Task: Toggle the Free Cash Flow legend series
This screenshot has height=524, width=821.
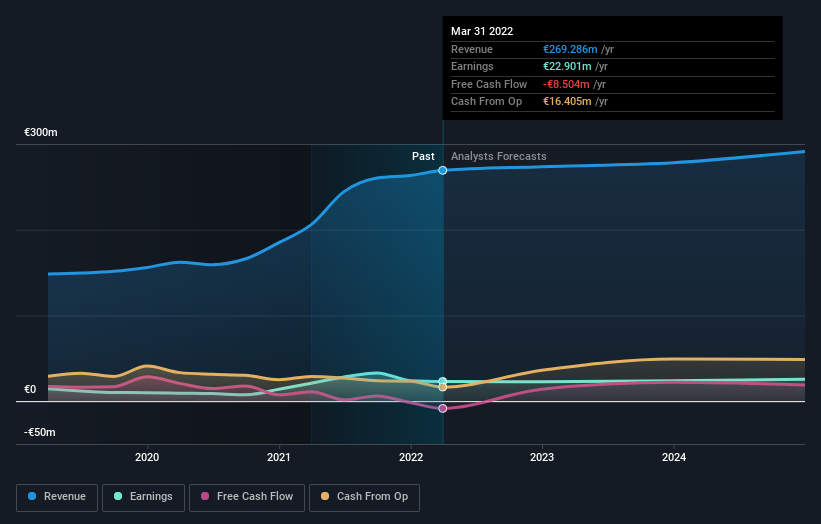Action: point(247,497)
